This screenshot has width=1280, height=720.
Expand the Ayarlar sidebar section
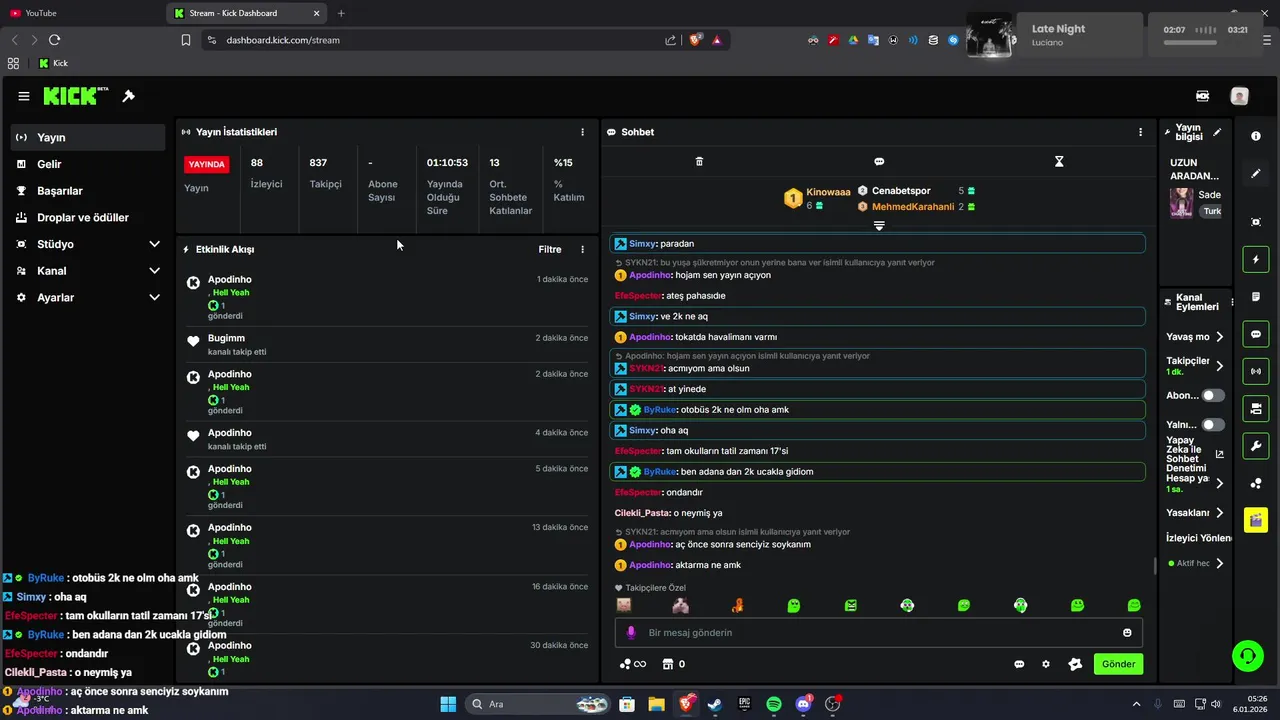click(x=88, y=297)
